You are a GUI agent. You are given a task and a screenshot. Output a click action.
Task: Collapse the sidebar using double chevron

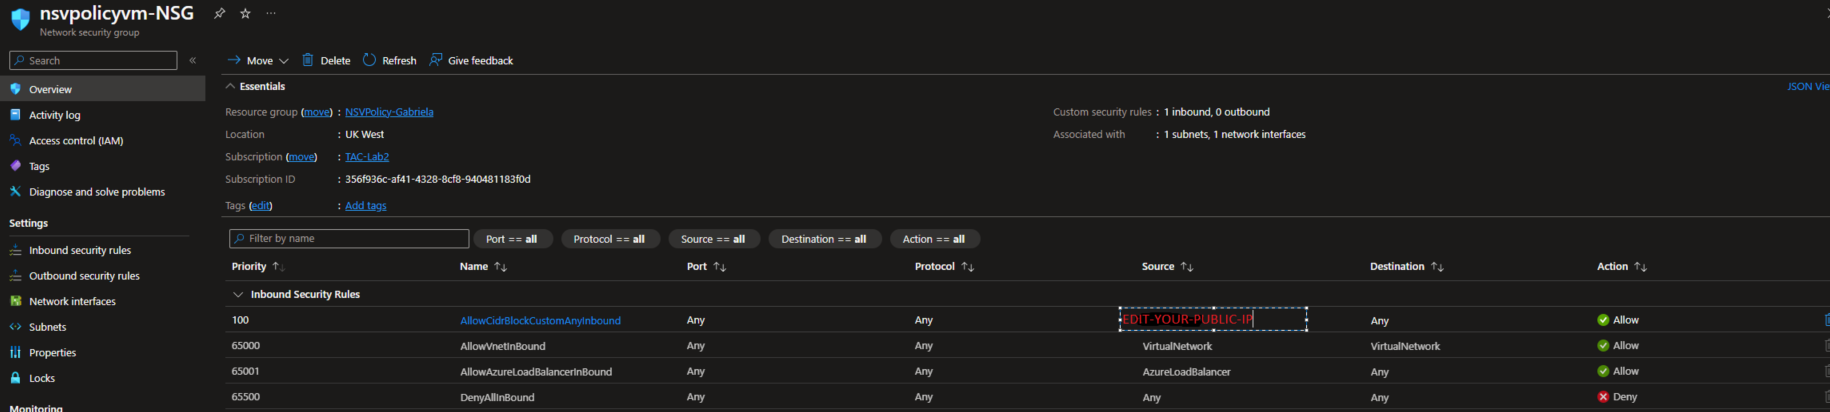(193, 61)
